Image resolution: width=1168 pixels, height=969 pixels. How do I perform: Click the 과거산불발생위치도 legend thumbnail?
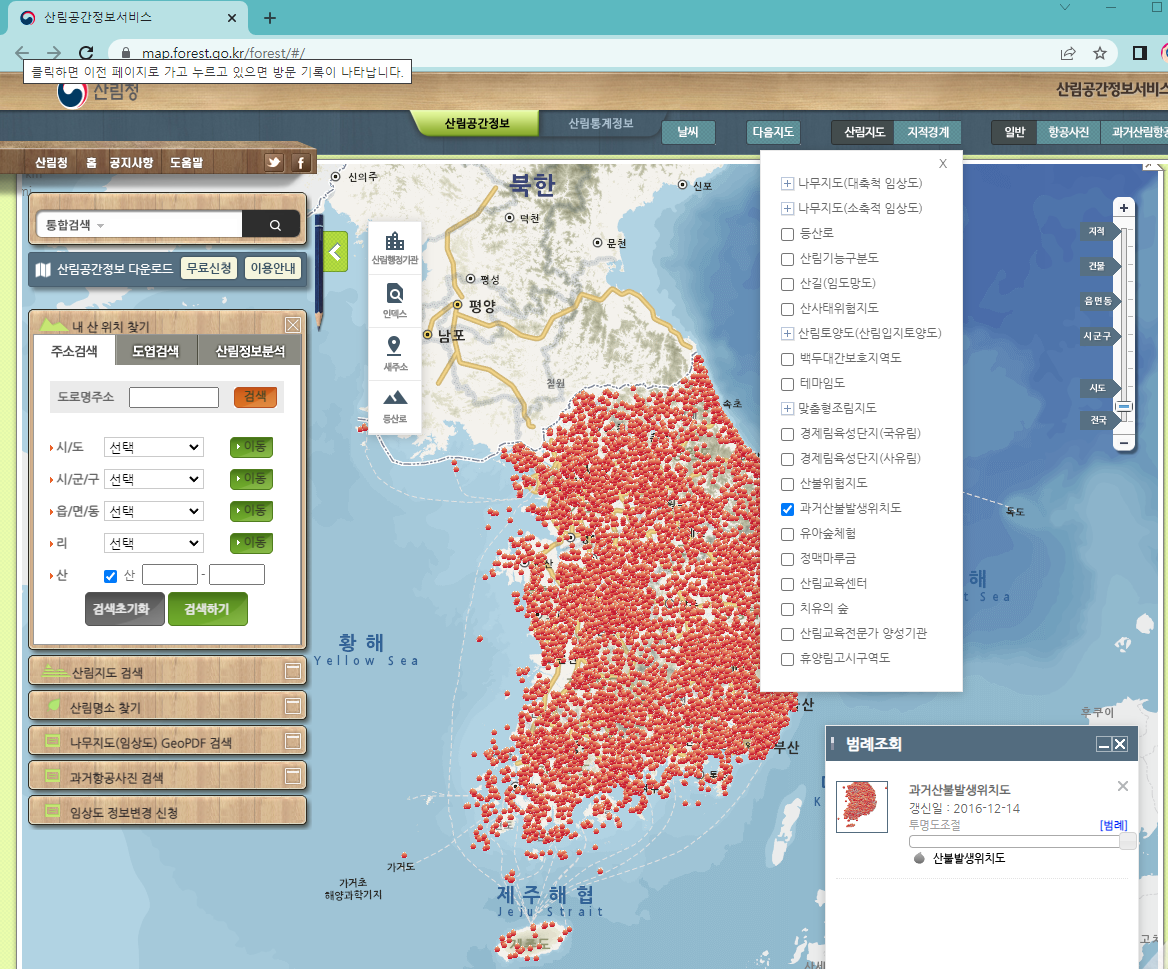862,807
